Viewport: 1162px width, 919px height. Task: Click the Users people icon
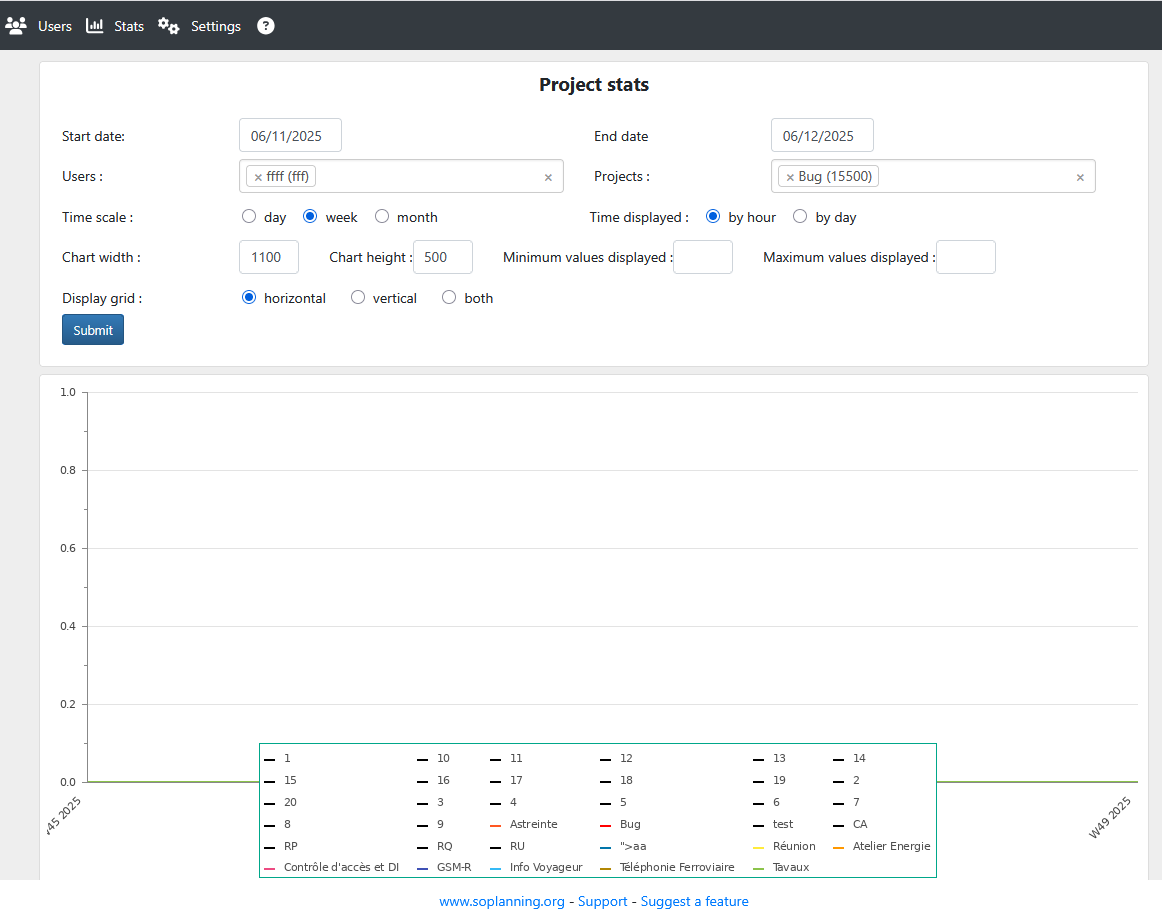click(x=16, y=26)
